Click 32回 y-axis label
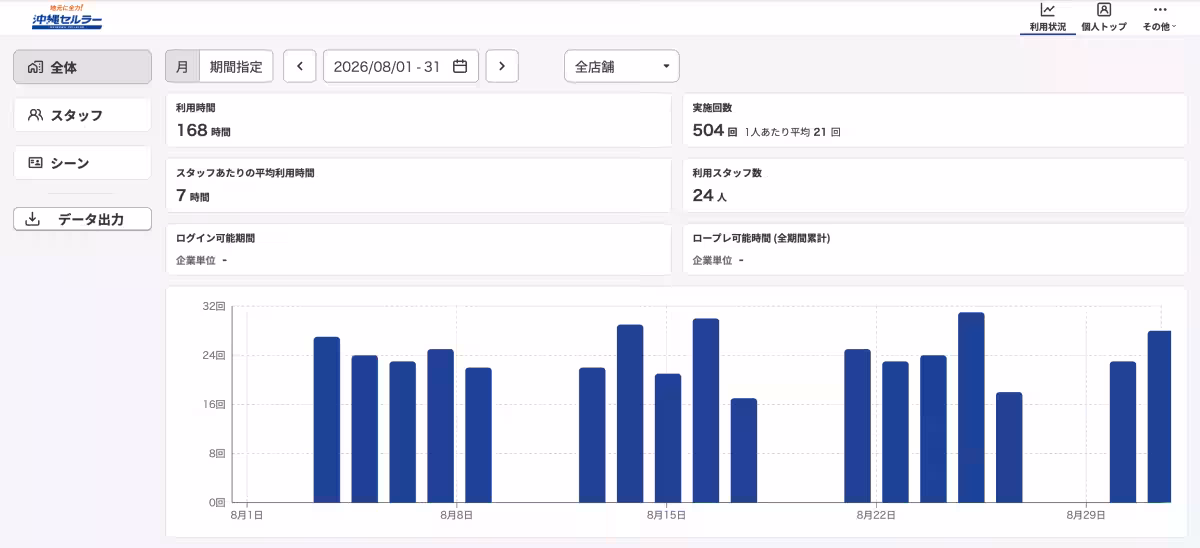The height and width of the screenshot is (548, 1200). pos(214,306)
